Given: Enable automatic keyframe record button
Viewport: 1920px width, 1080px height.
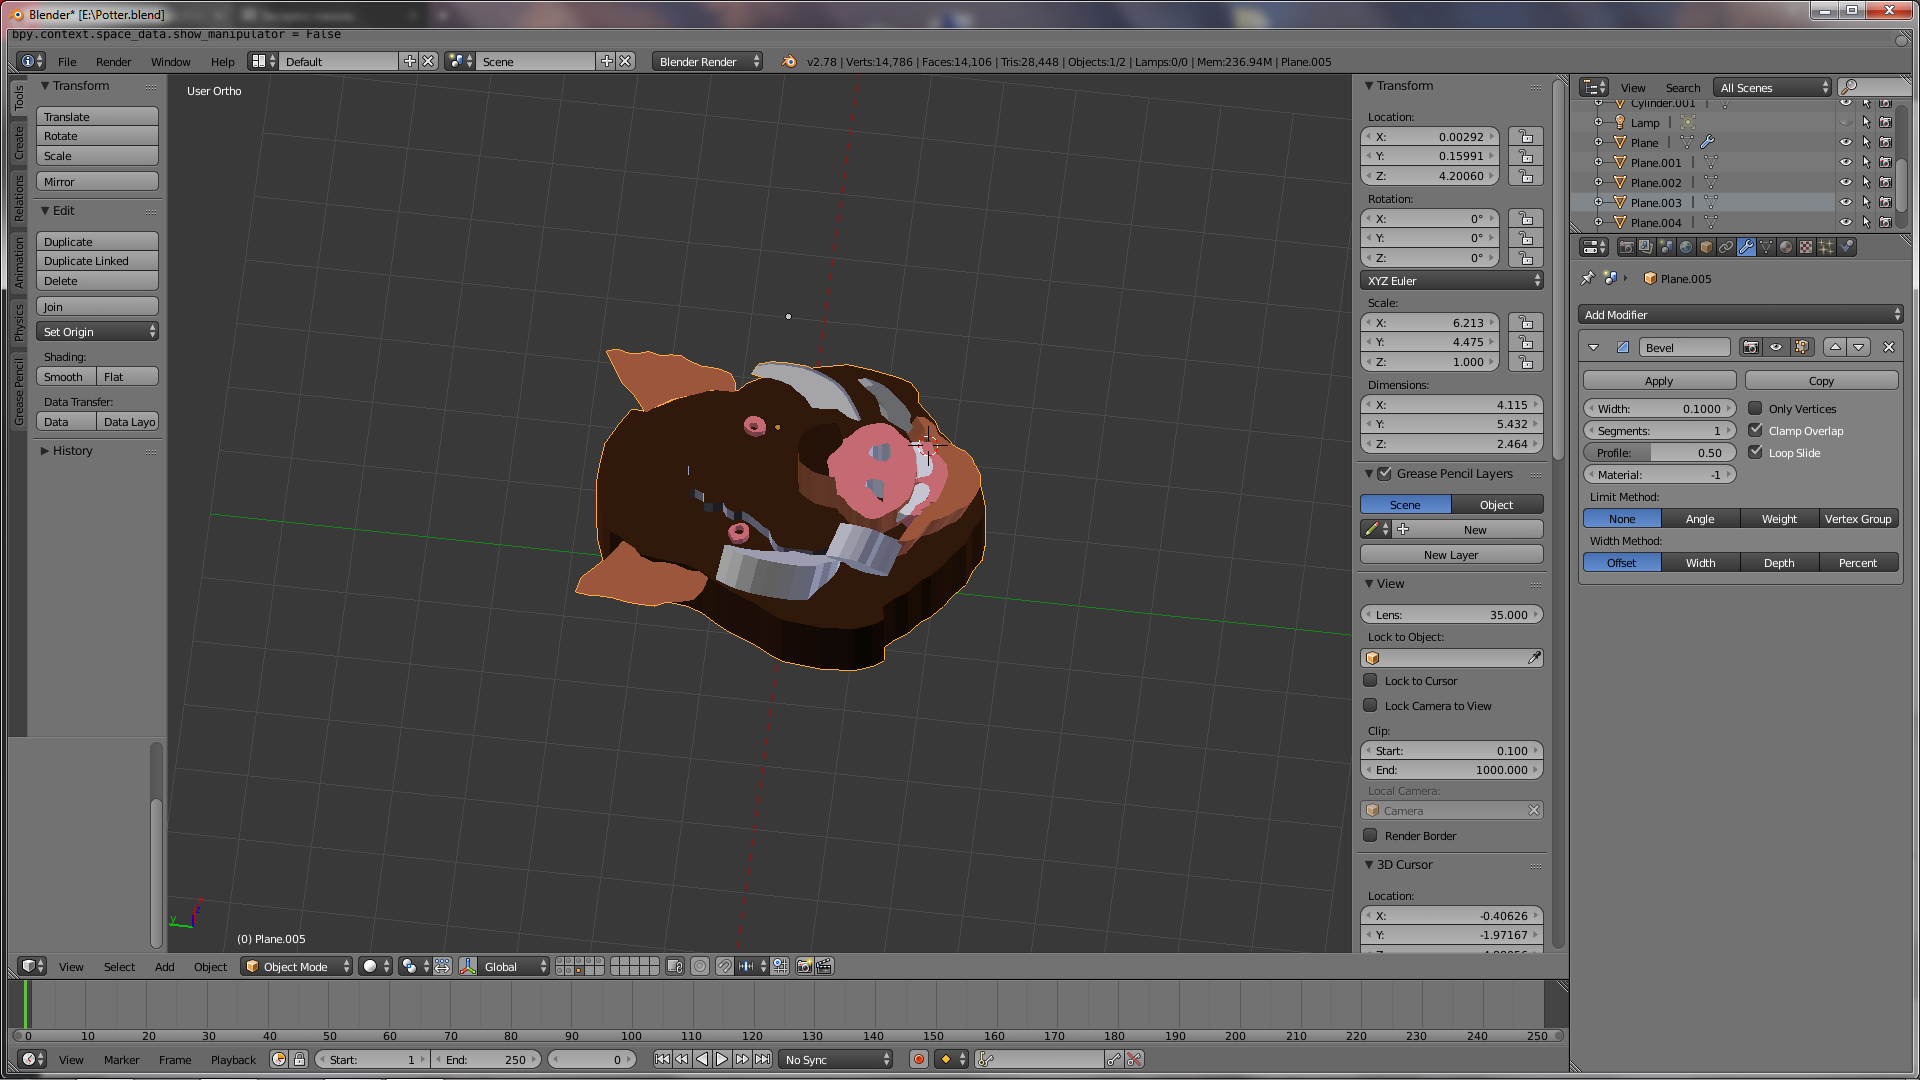Looking at the screenshot, I should point(919,1059).
